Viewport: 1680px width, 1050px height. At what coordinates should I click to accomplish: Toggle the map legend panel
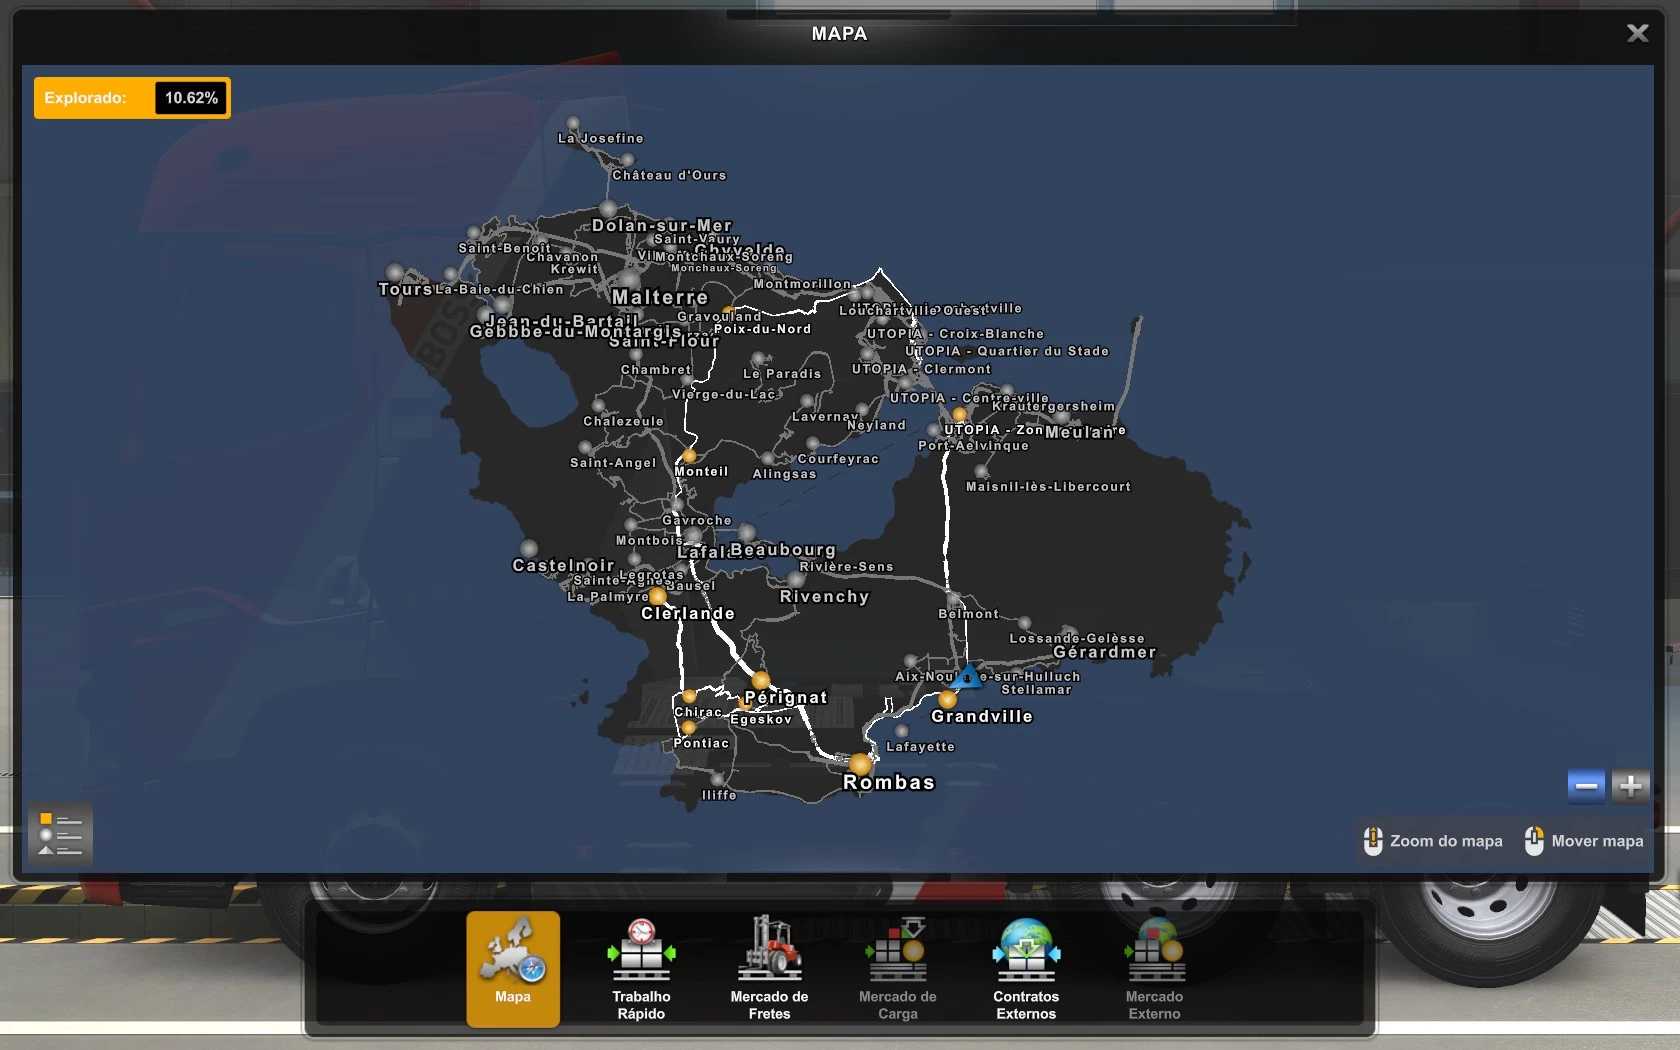[60, 834]
